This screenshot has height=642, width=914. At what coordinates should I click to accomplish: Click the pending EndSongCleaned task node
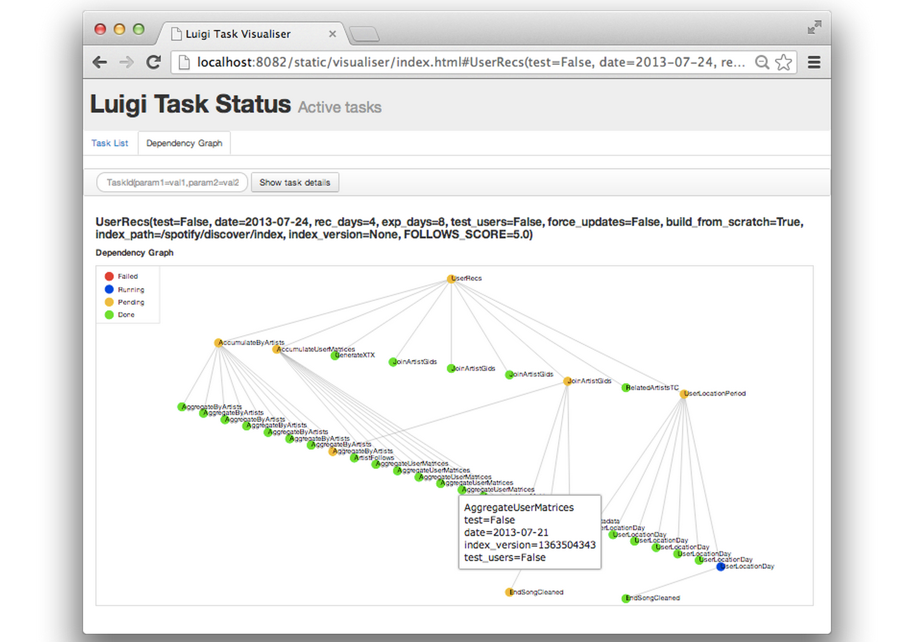click(x=507, y=590)
